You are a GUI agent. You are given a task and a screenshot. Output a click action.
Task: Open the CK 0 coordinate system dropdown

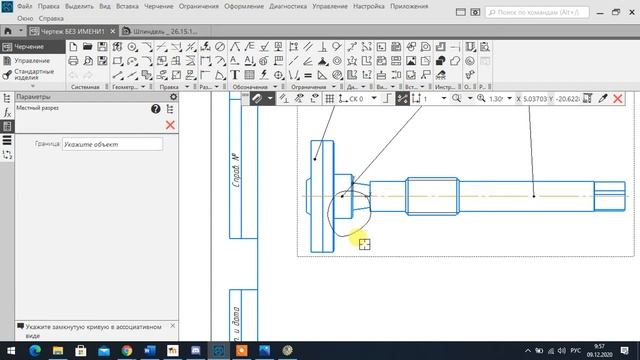373,98
